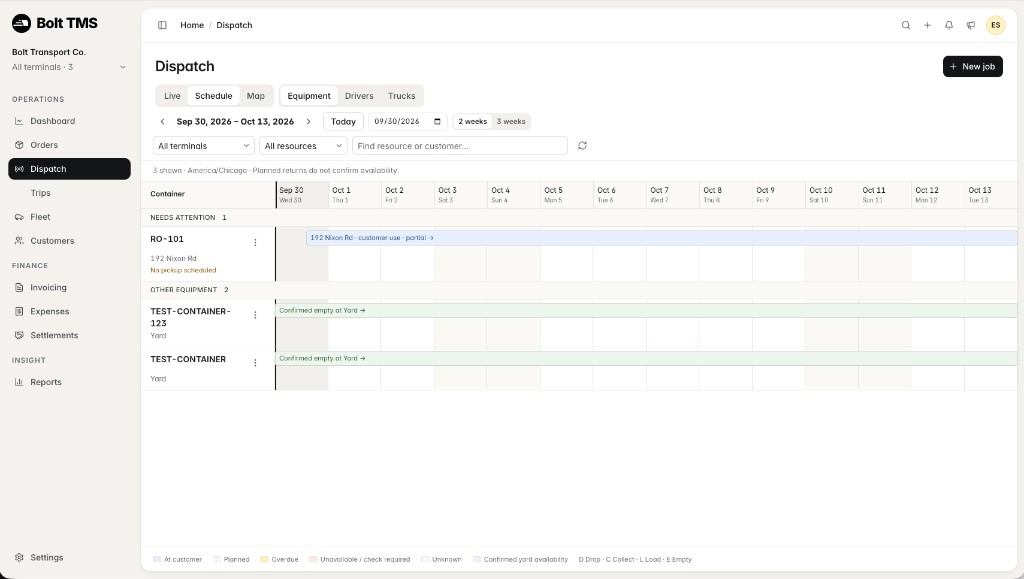The height and width of the screenshot is (579, 1024).
Task: Click the New job button
Action: coord(972,67)
